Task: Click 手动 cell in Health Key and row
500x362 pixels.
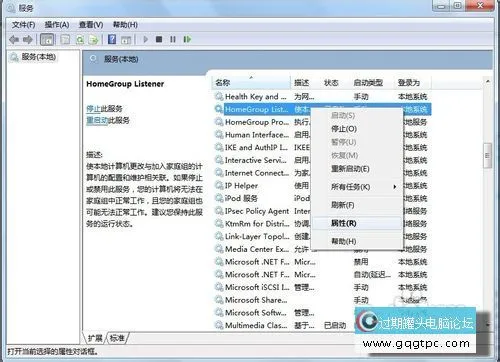Action: [361, 97]
